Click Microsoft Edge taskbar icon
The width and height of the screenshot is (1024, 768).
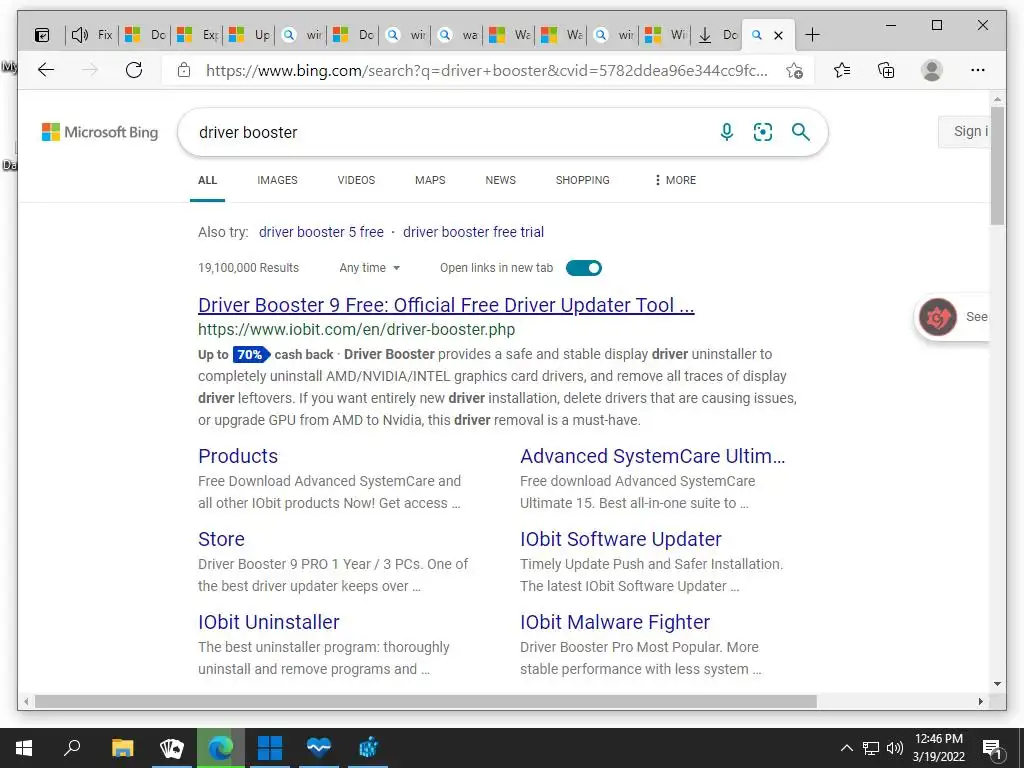221,748
